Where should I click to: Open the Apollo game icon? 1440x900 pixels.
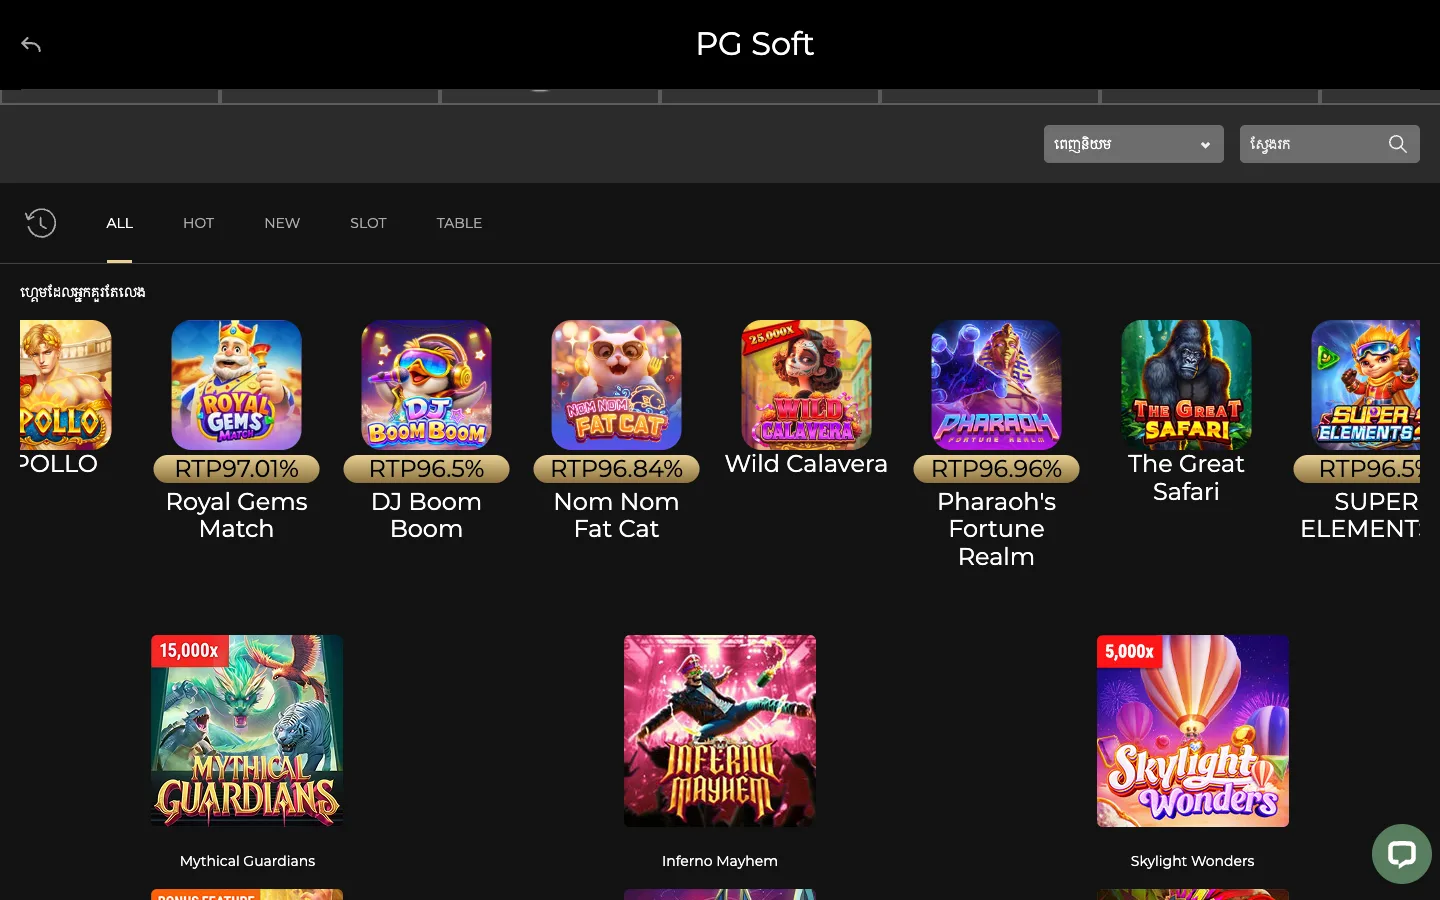pyautogui.click(x=66, y=385)
